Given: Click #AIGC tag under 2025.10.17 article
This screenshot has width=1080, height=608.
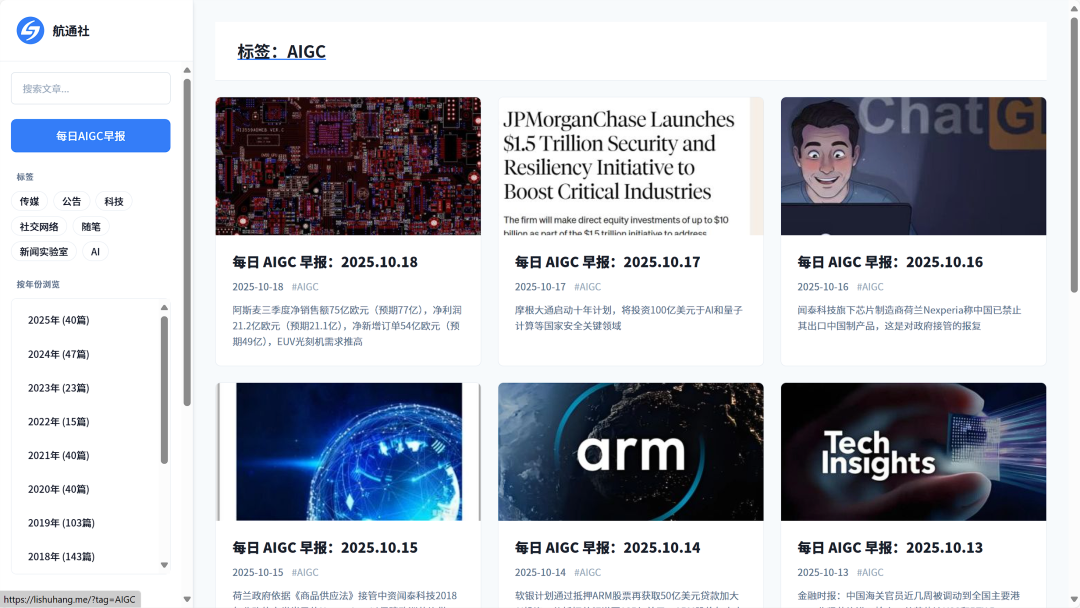Looking at the screenshot, I should (x=587, y=287).
